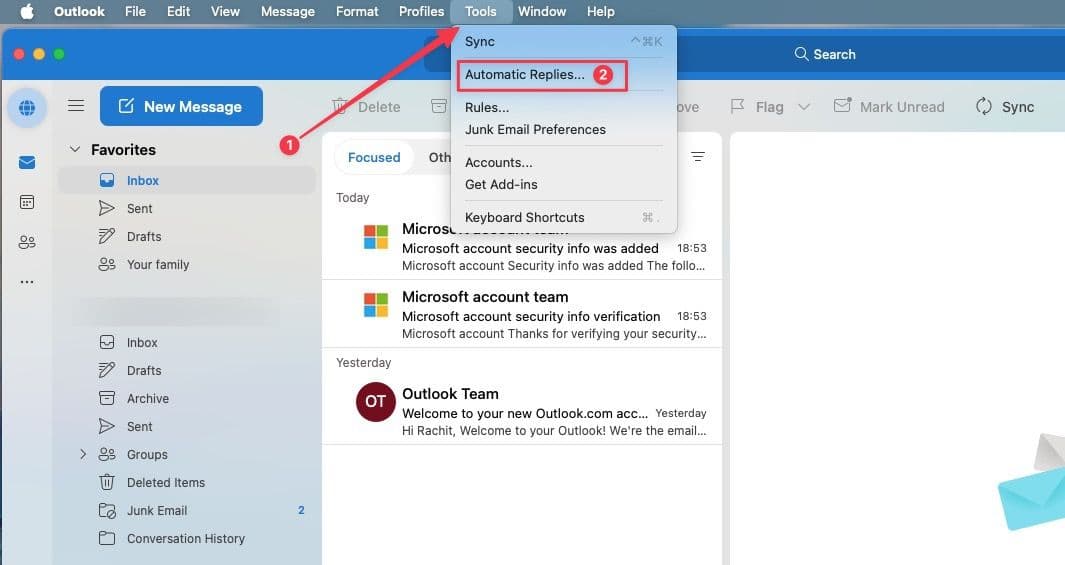Click the globe account icon

(x=27, y=107)
